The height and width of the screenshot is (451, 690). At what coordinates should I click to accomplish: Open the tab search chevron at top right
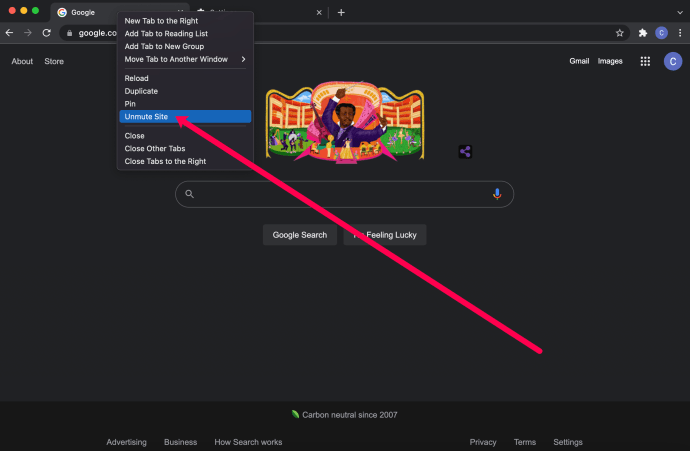(680, 12)
